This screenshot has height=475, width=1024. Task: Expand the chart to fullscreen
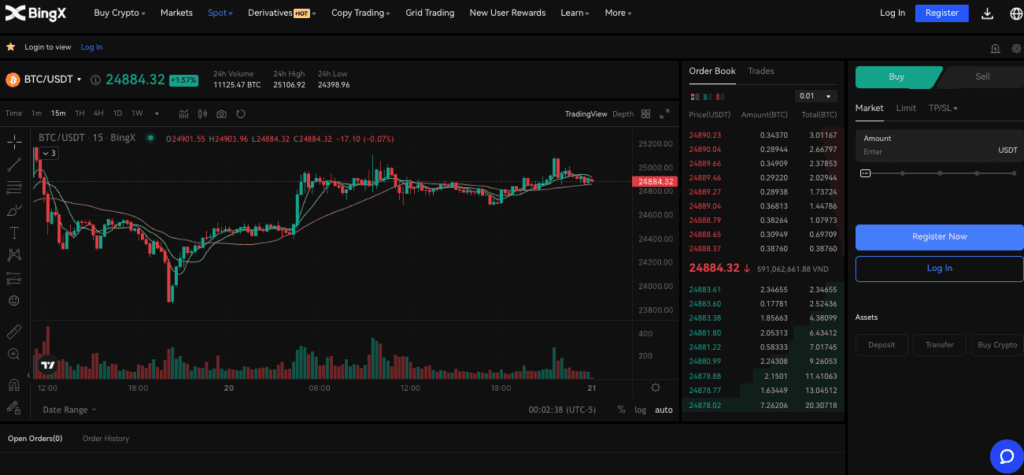665,114
